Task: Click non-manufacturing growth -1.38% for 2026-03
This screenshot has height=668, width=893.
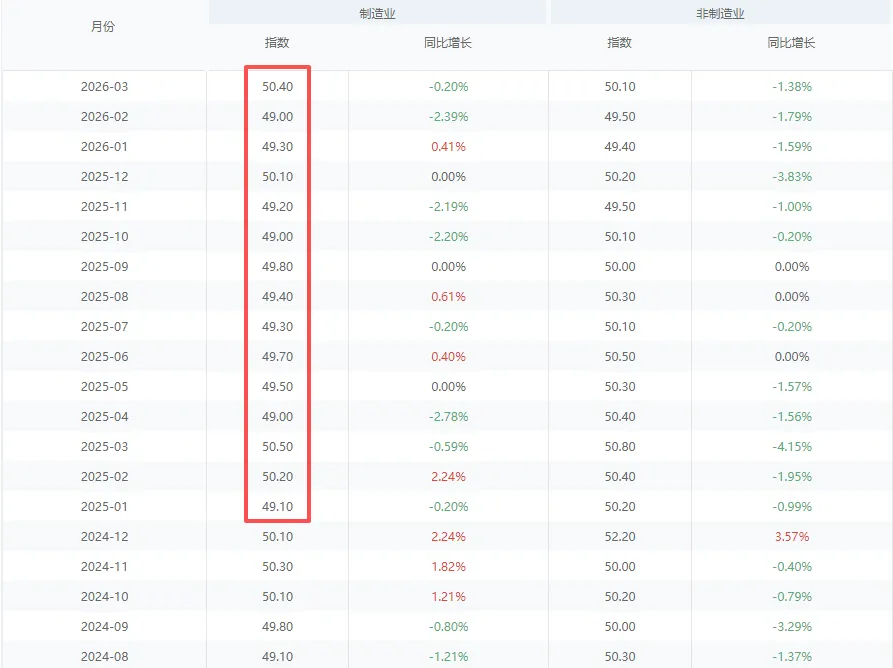Action: coord(792,87)
